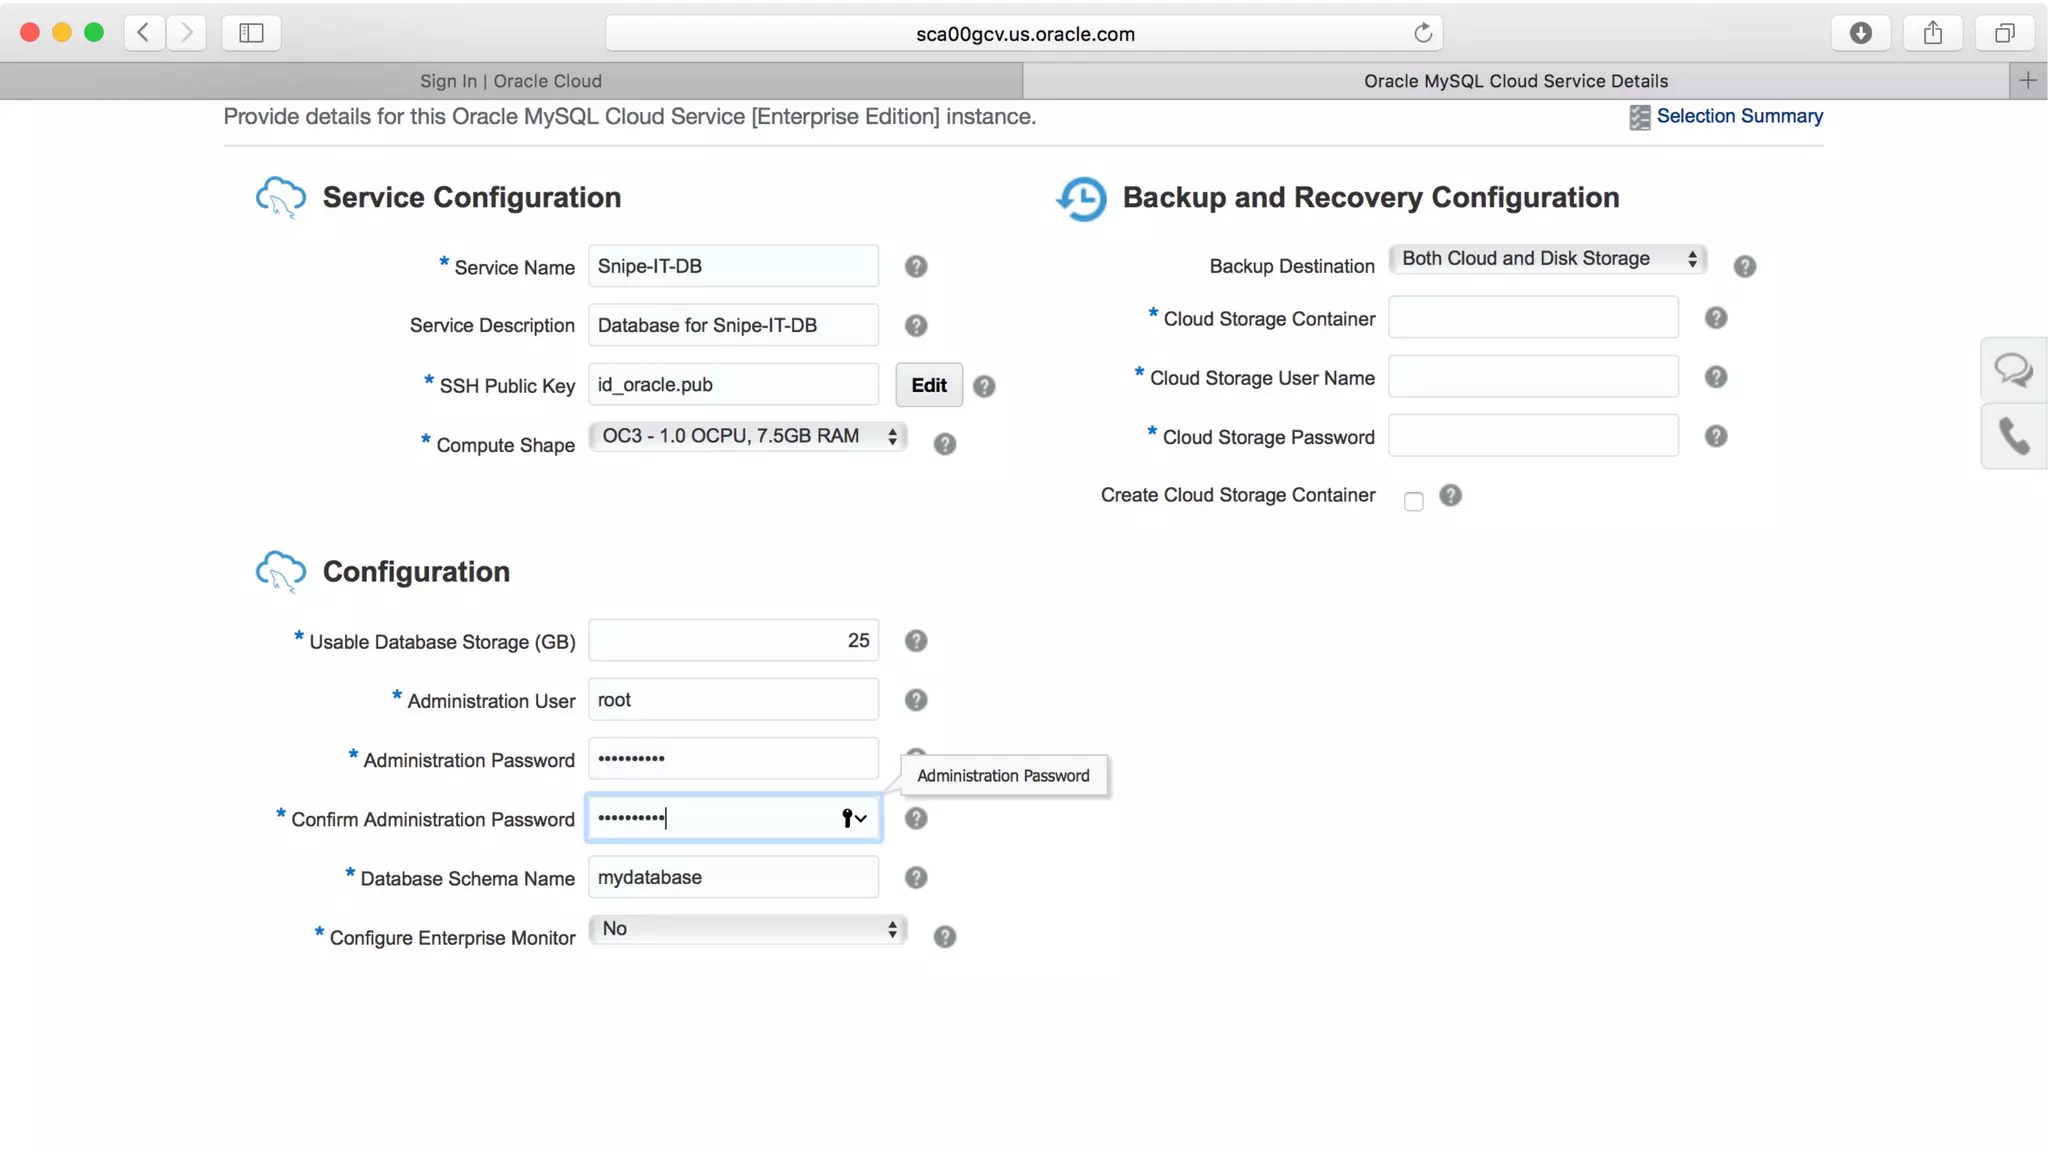2048x1152 pixels.
Task: Open the chat bubble icon on right edge
Action: pos(2012,371)
